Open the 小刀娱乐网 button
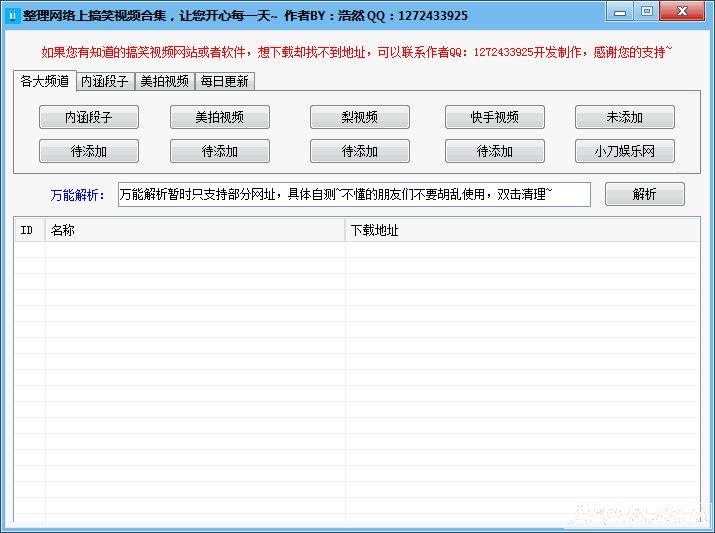Screen dimensions: 715x533 click(x=624, y=151)
